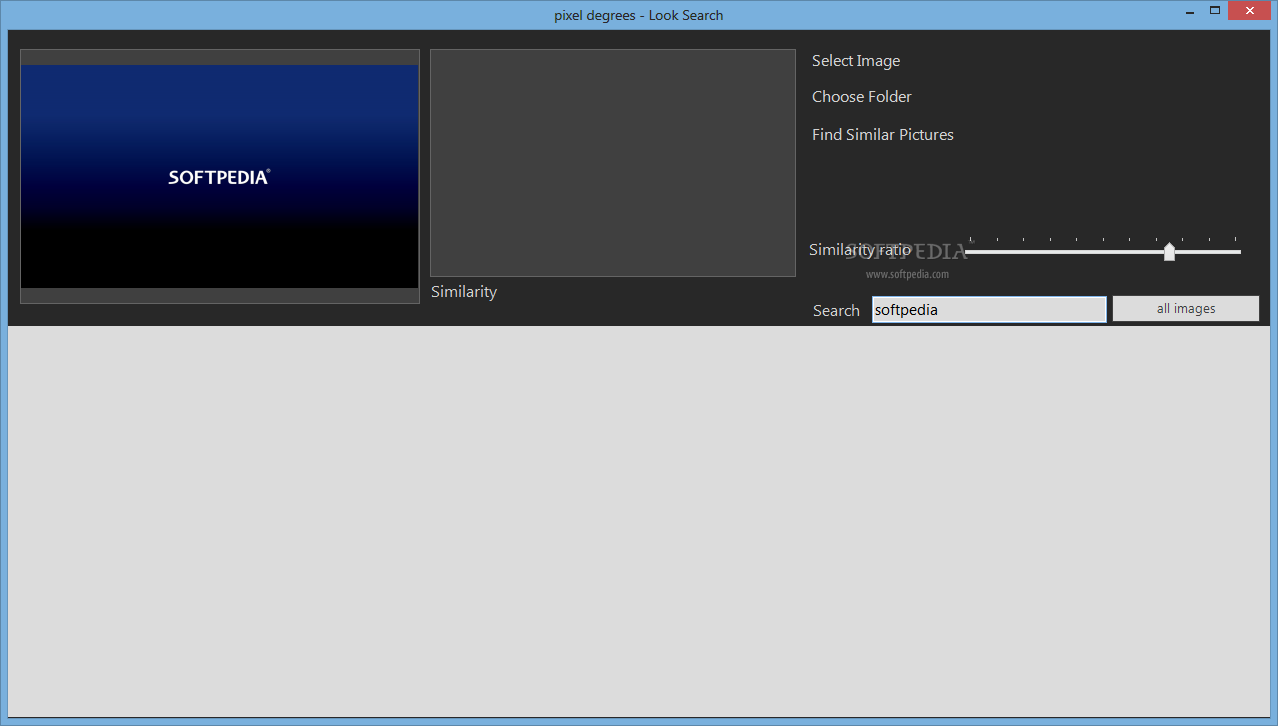Viewport: 1278px width, 726px height.
Task: Start Find Similar Pictures
Action: click(x=883, y=135)
